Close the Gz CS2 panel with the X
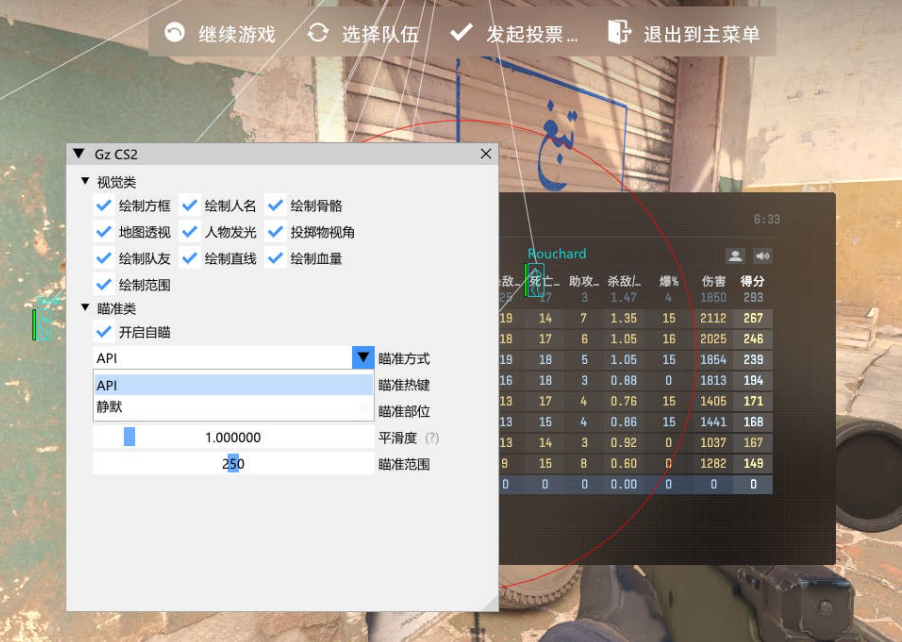 (486, 154)
